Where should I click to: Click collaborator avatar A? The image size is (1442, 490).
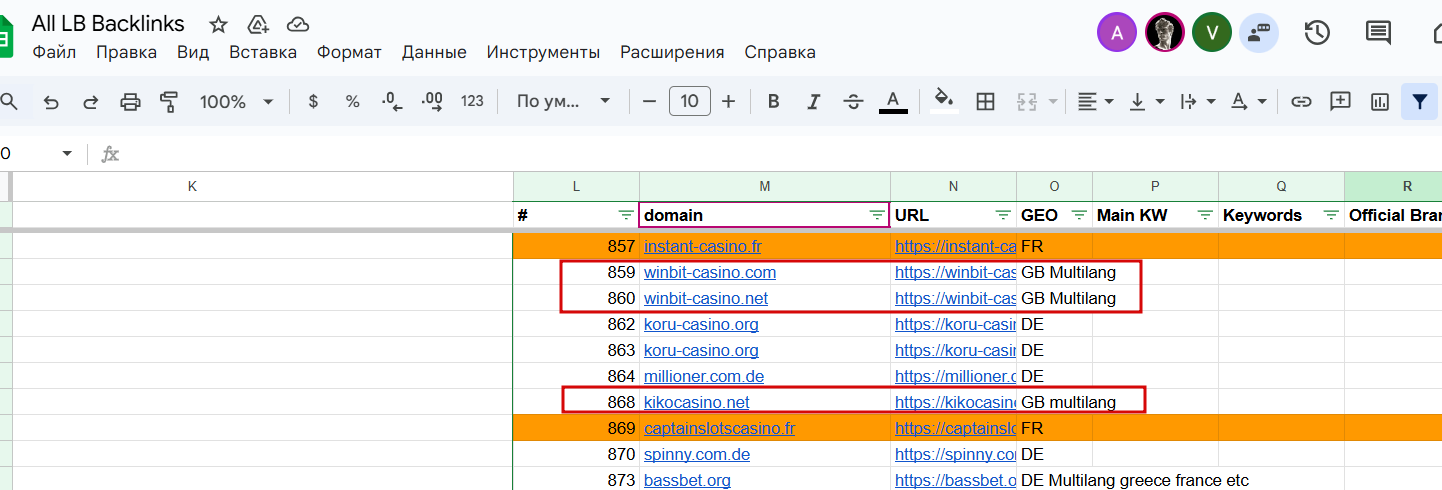click(1117, 33)
